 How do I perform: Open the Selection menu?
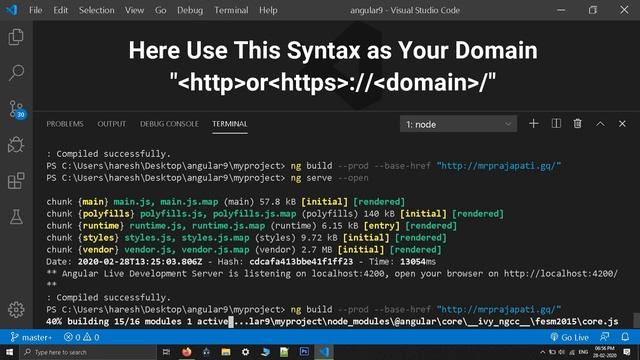pos(97,10)
